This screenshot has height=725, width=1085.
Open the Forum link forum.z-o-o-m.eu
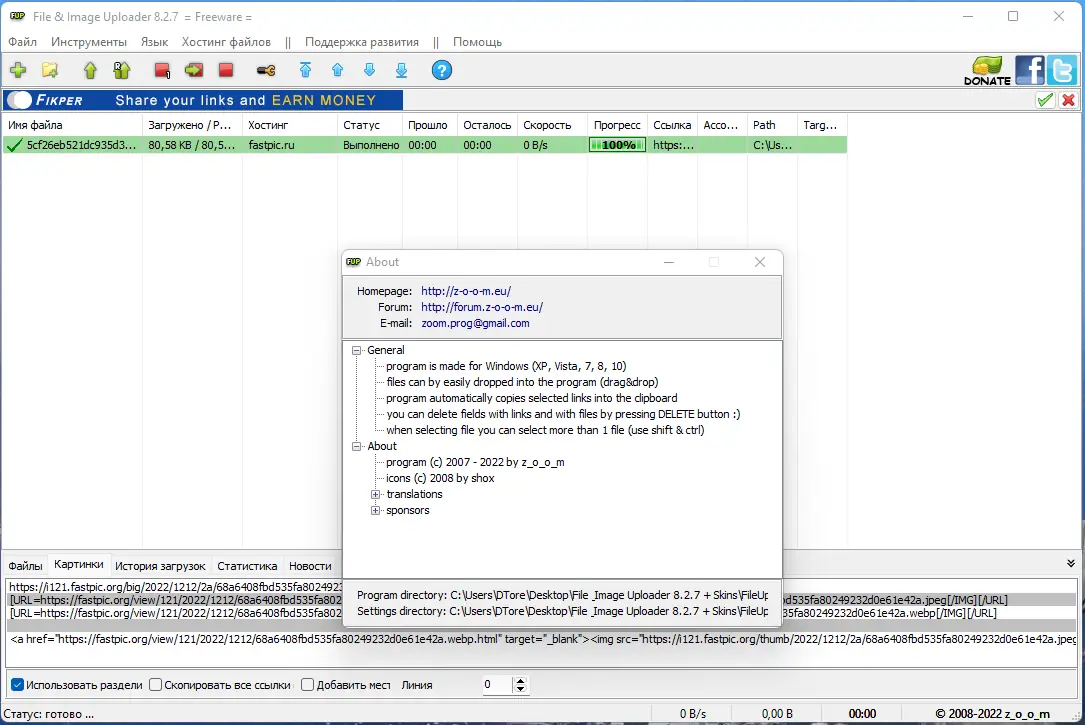pos(482,307)
